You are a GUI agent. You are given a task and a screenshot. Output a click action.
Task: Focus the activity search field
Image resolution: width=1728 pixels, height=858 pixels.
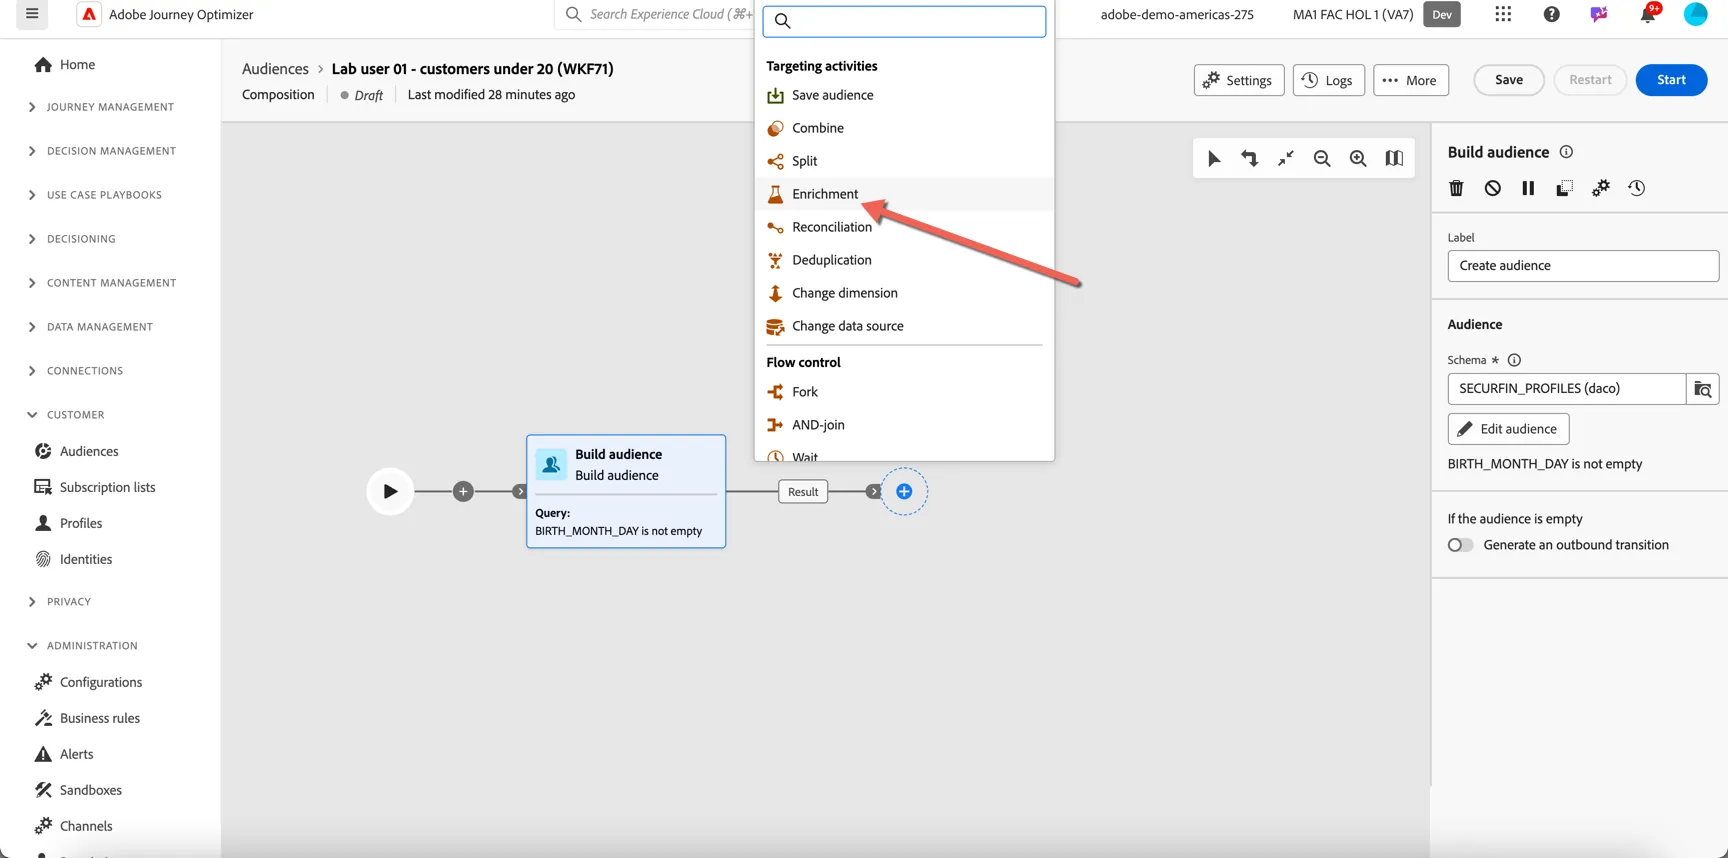904,21
